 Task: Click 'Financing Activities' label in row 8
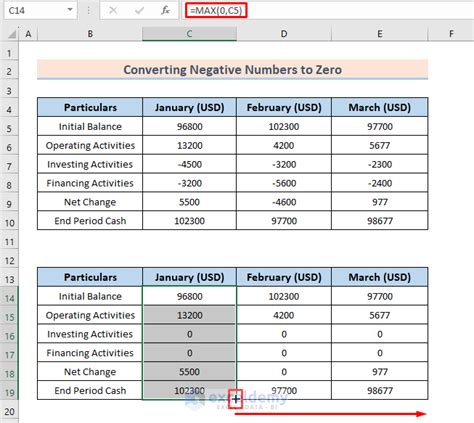pos(90,183)
